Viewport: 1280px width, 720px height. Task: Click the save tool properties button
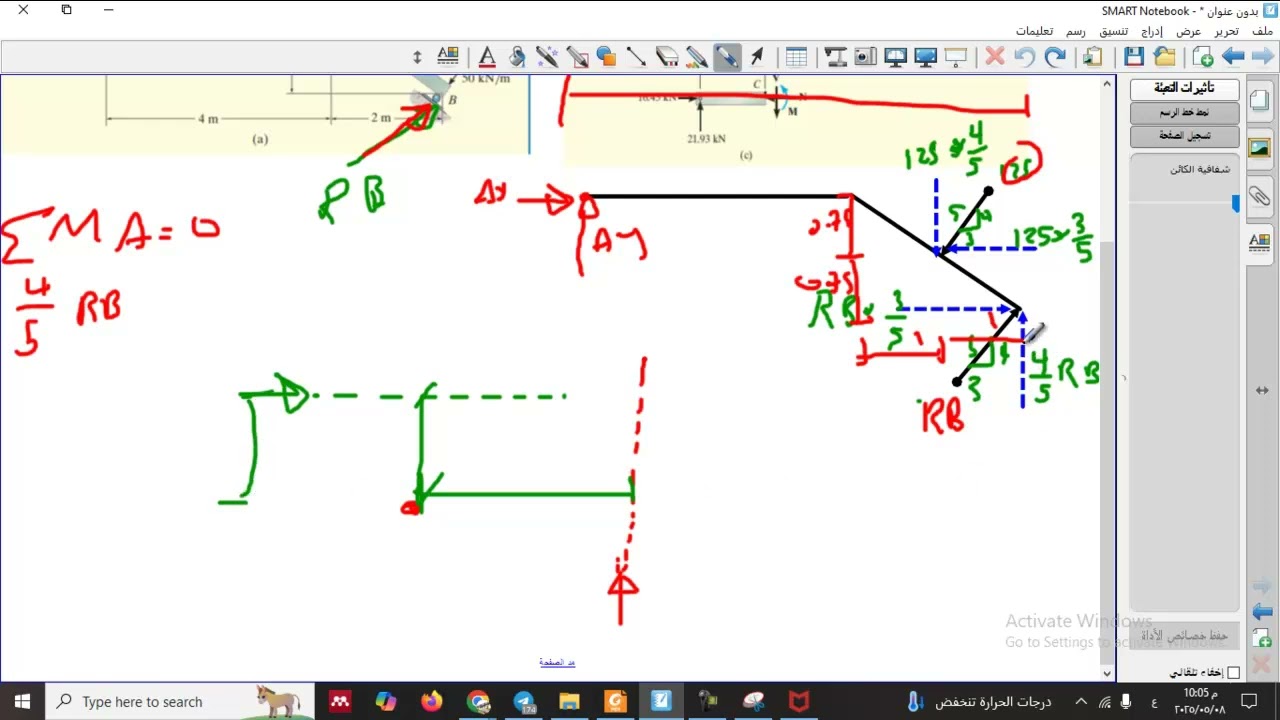1186,636
